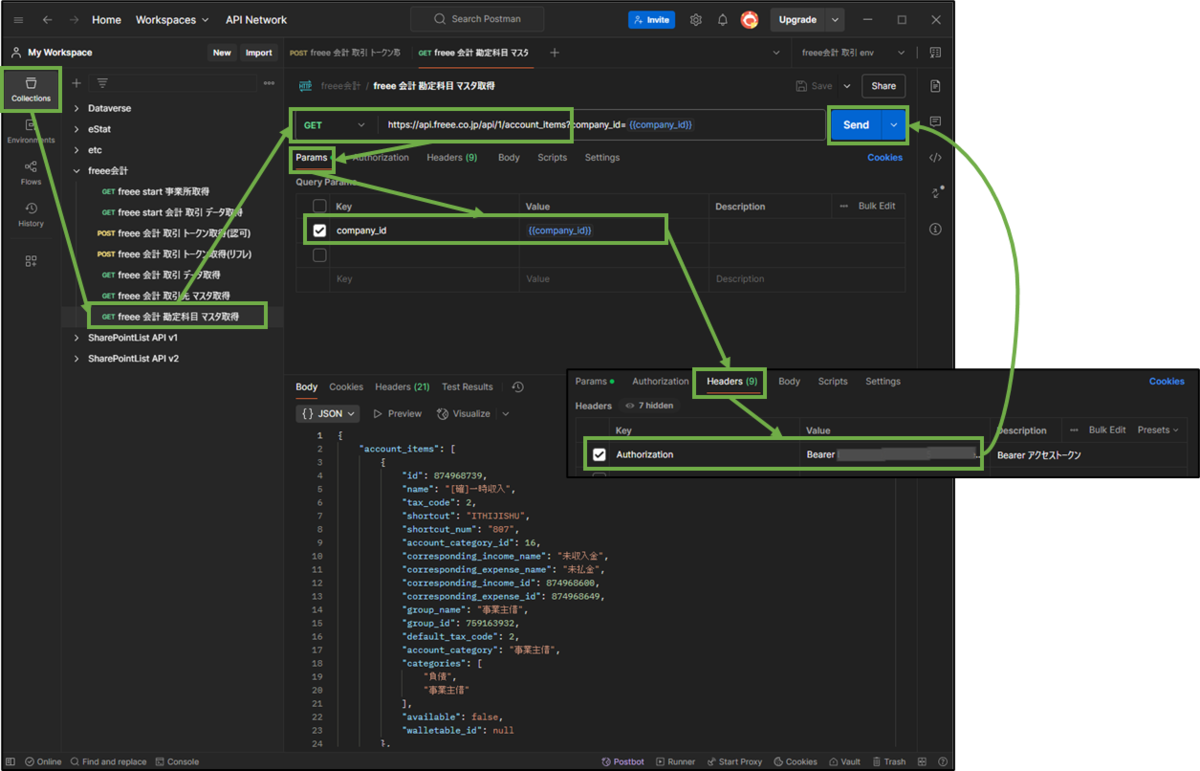
Task: Open the JSON response format dropdown
Action: (328, 413)
